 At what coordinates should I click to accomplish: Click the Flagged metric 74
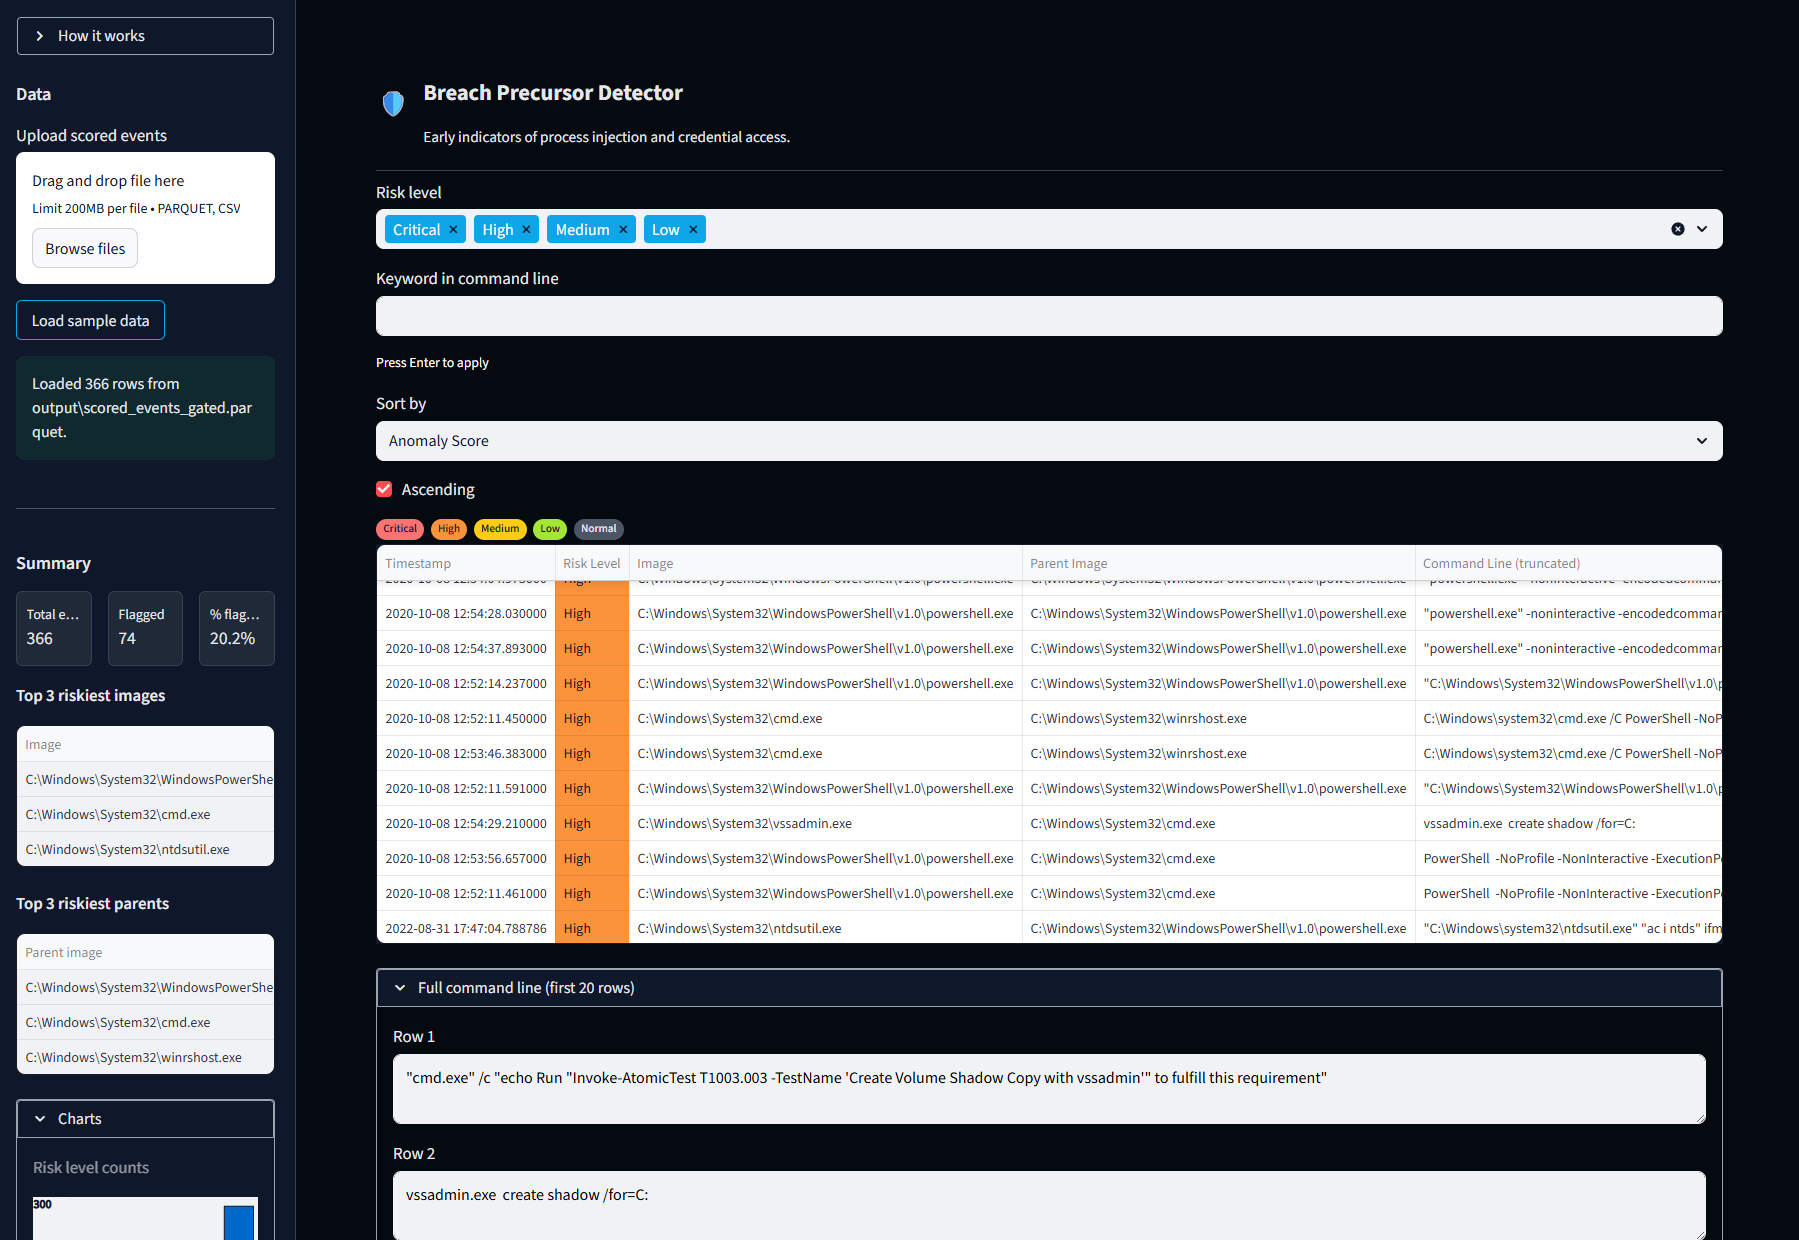pos(145,628)
